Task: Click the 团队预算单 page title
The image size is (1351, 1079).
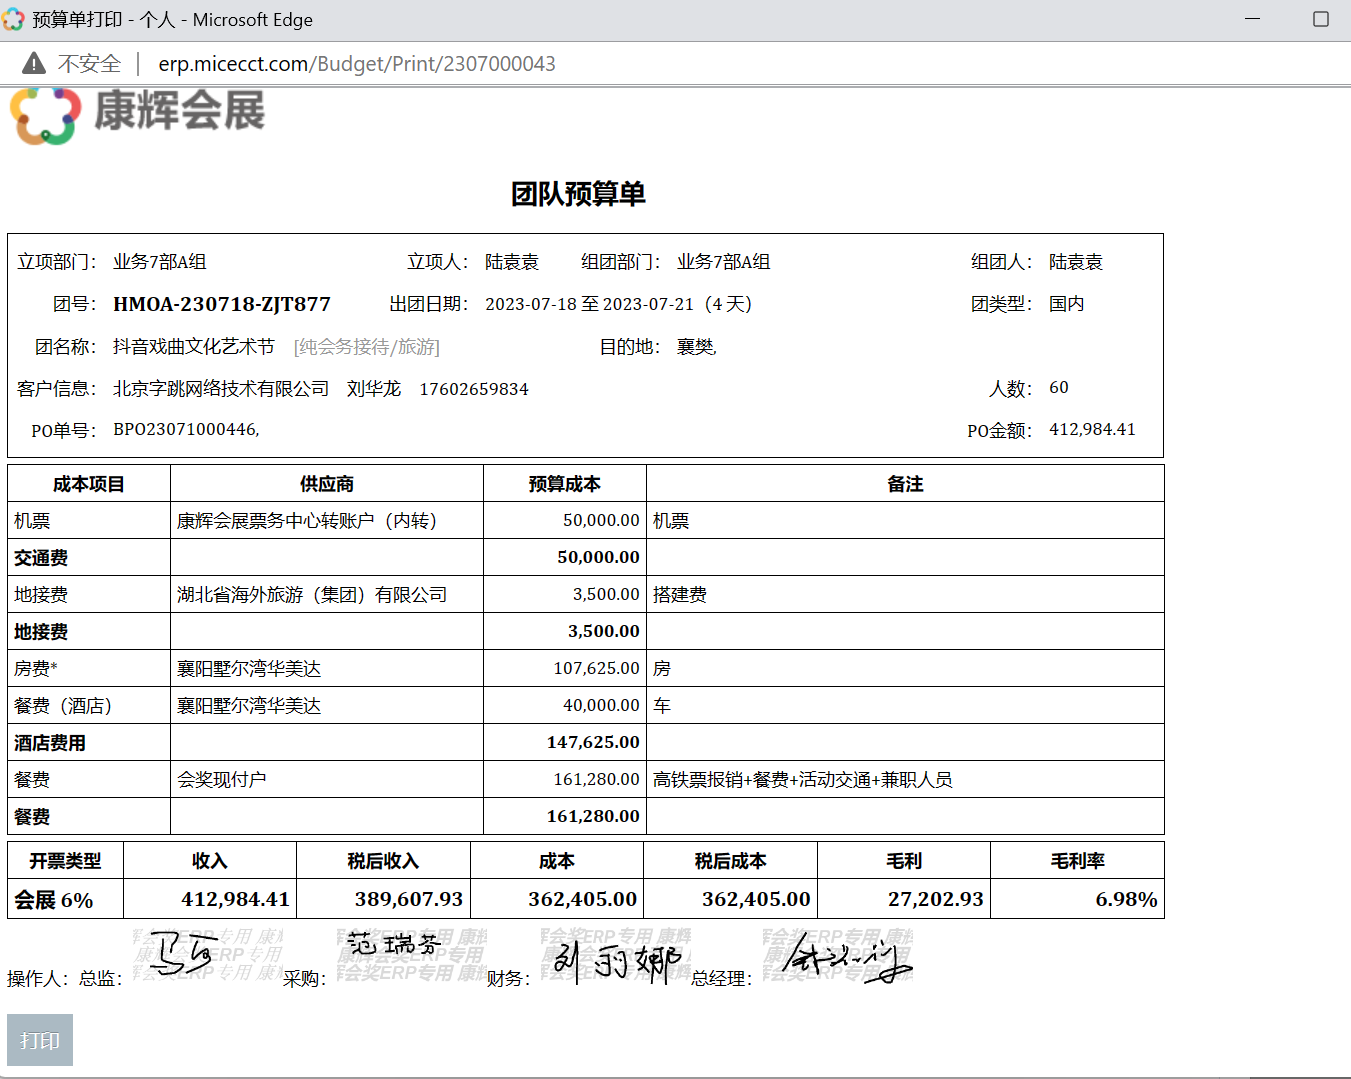Action: (578, 194)
